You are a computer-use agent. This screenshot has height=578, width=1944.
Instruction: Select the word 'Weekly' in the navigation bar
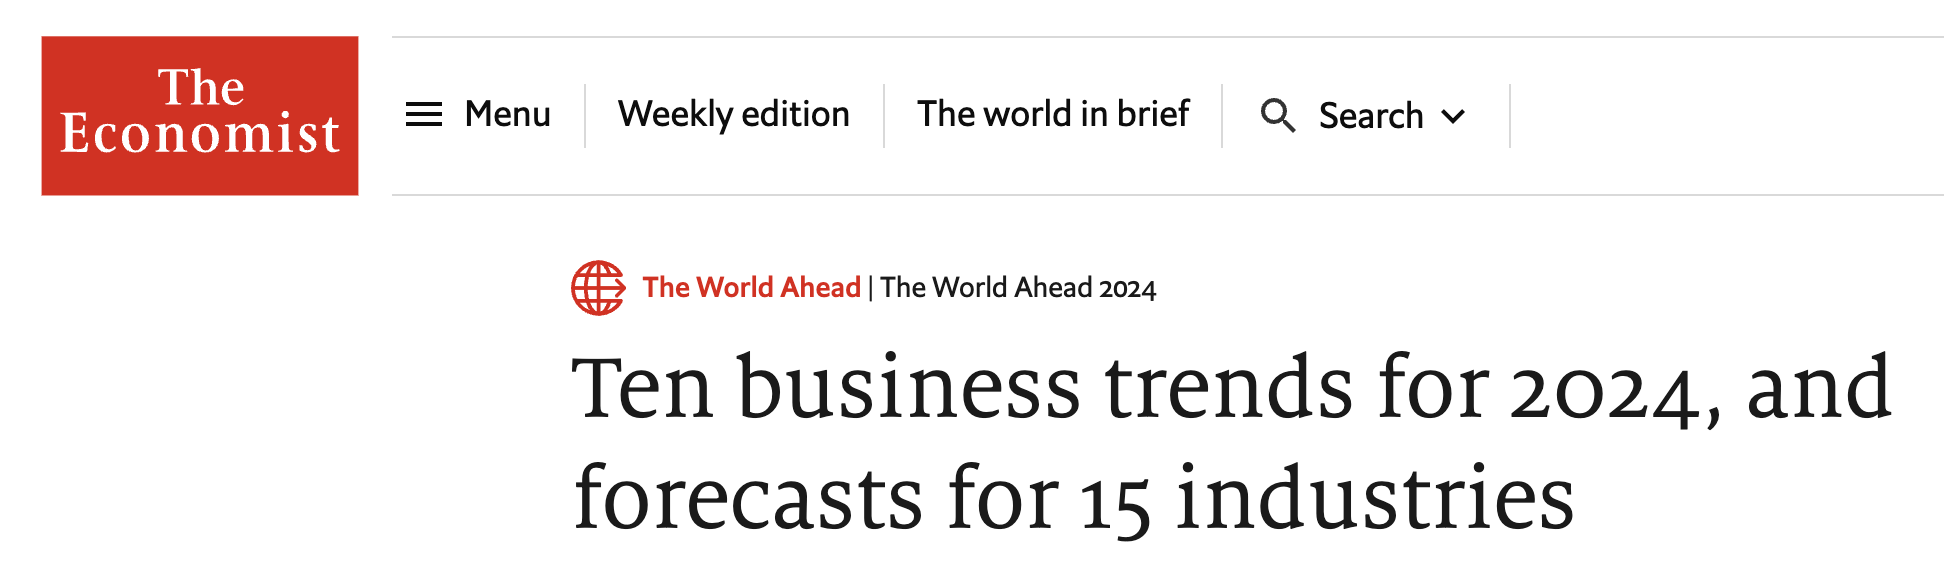[x=675, y=115]
